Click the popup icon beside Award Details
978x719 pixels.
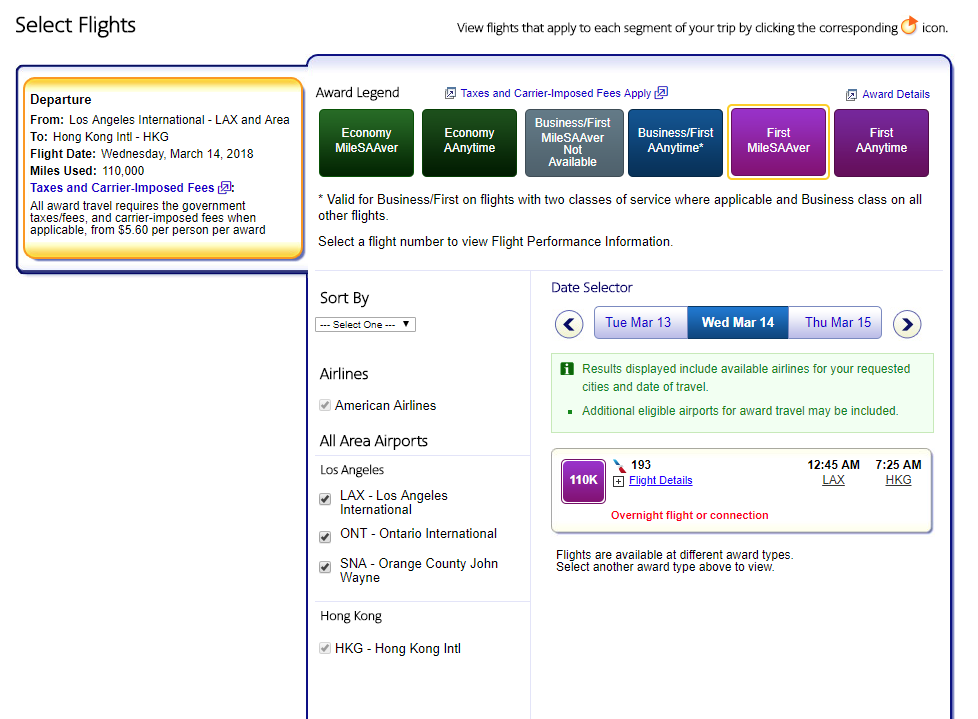[851, 95]
